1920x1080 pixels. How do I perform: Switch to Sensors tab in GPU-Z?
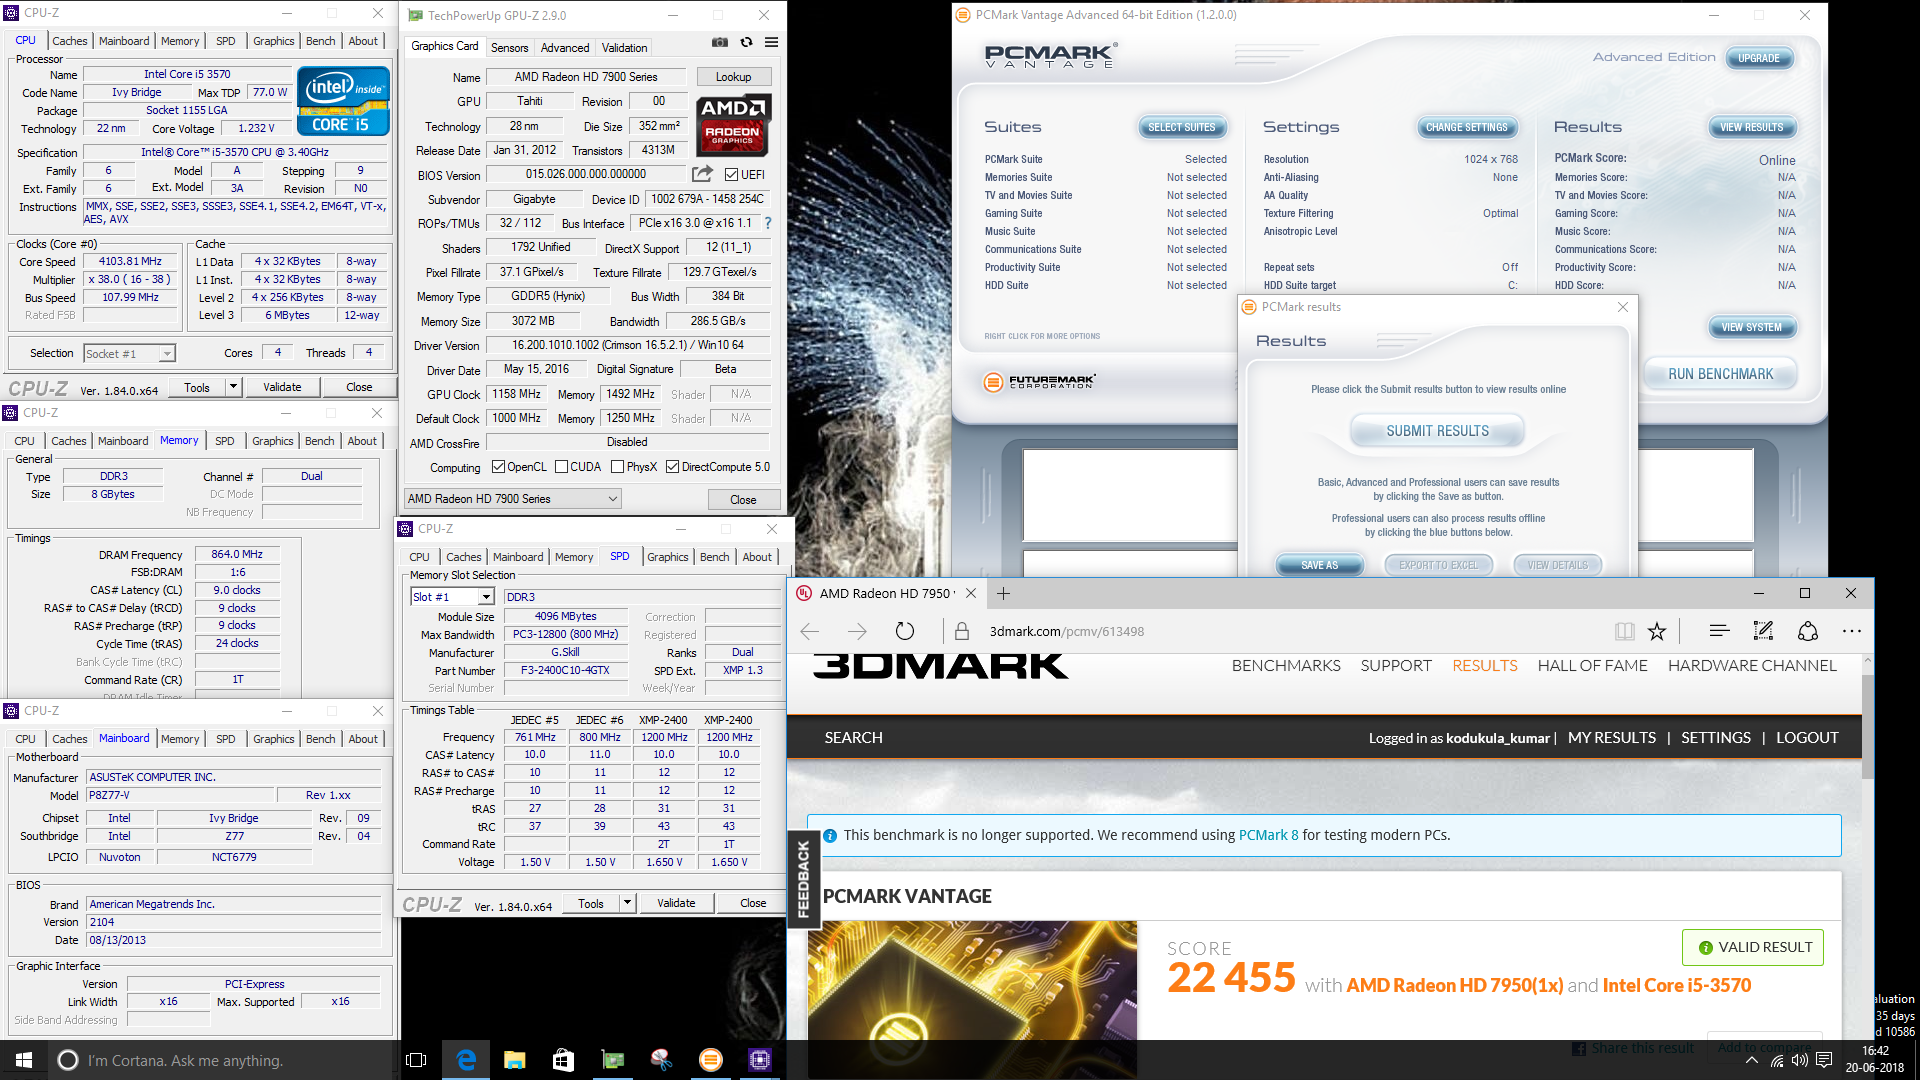pyautogui.click(x=509, y=48)
